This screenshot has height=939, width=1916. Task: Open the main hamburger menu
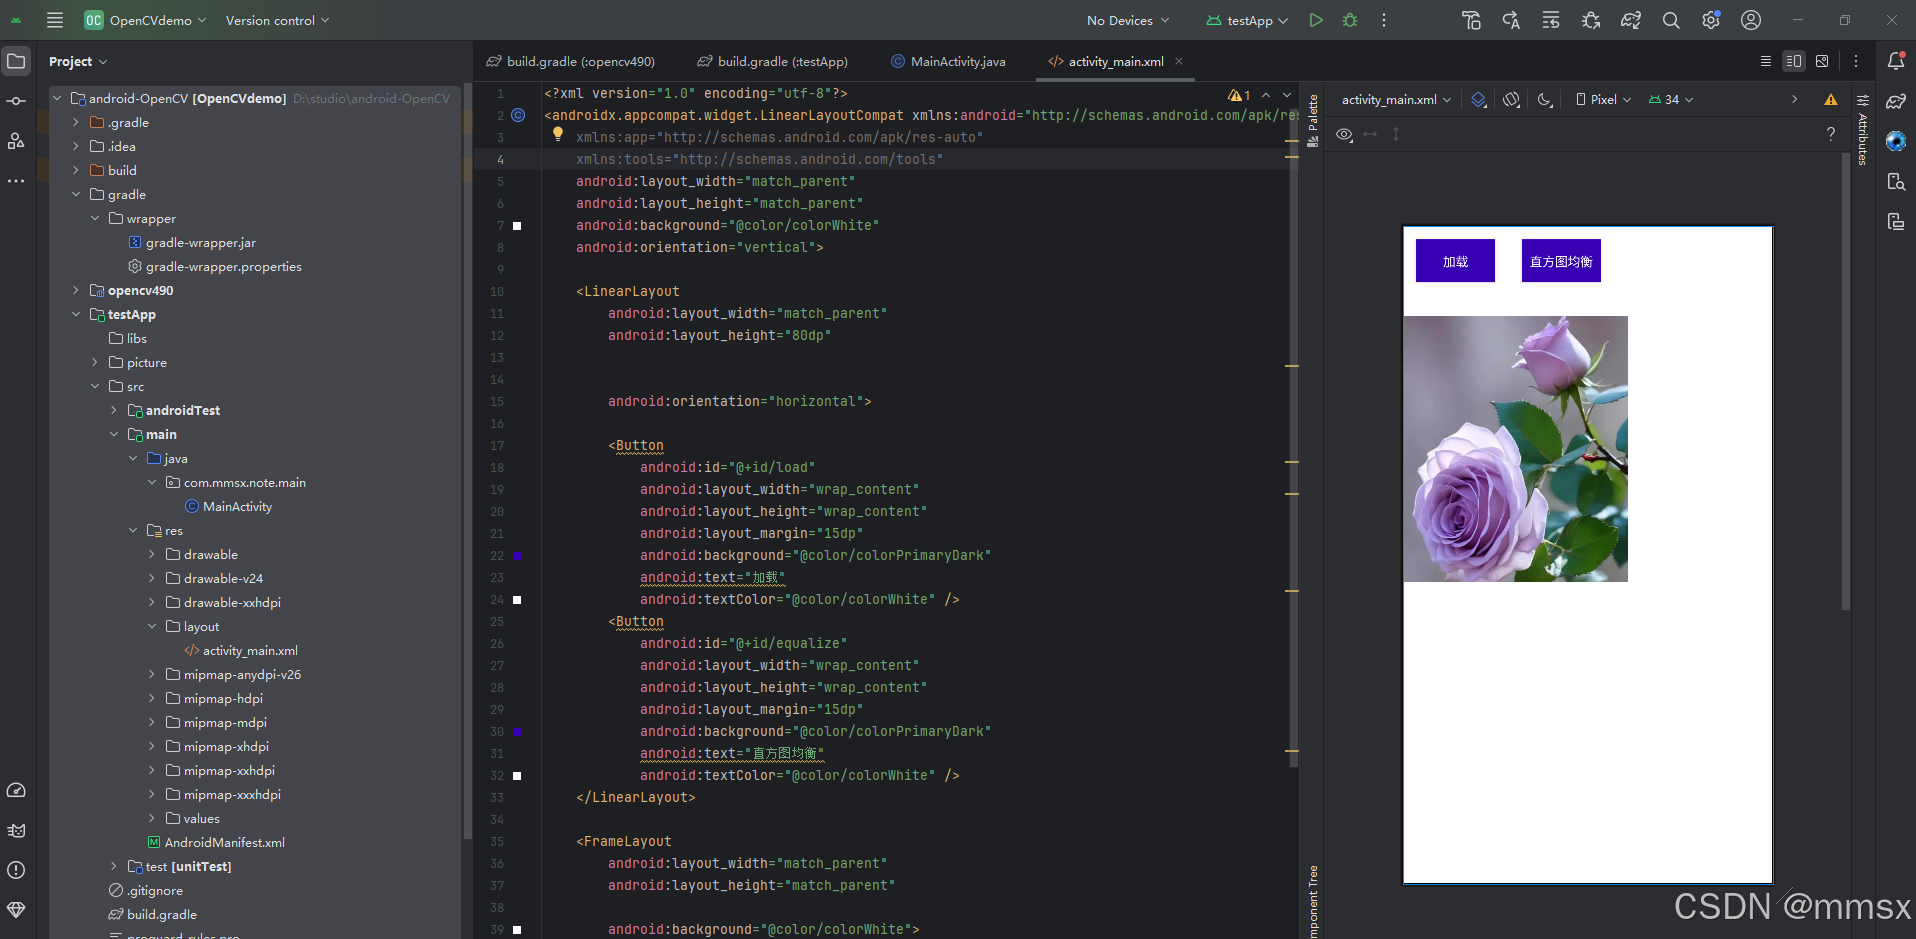pyautogui.click(x=55, y=20)
